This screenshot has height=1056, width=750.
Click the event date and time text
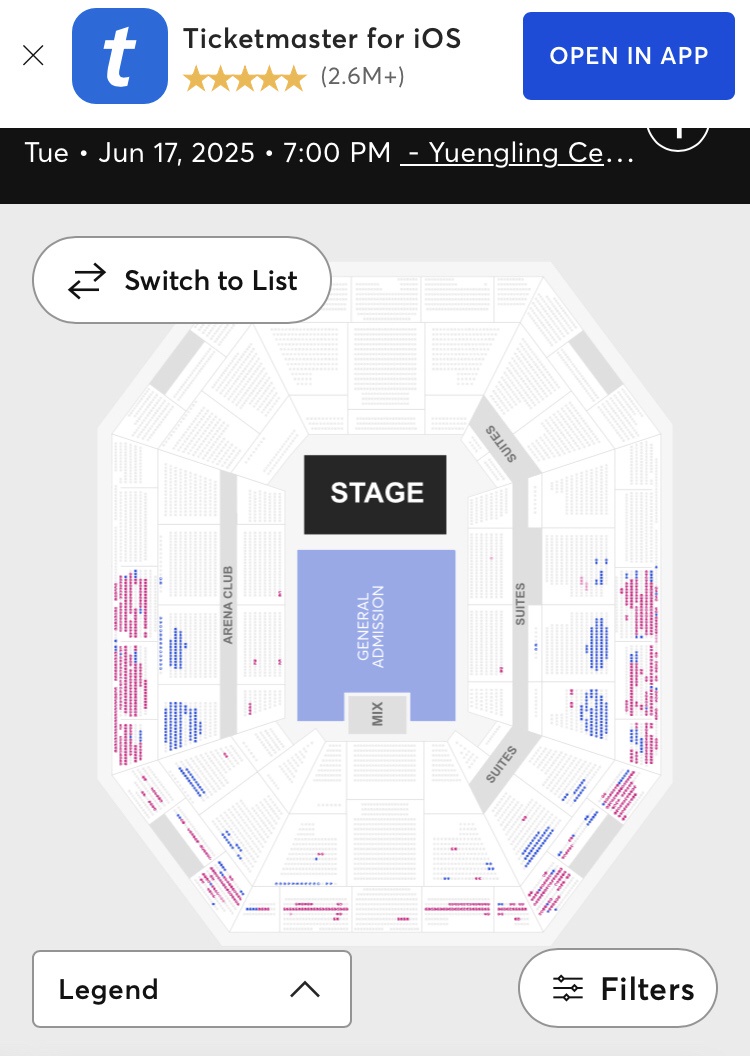[x=207, y=153]
